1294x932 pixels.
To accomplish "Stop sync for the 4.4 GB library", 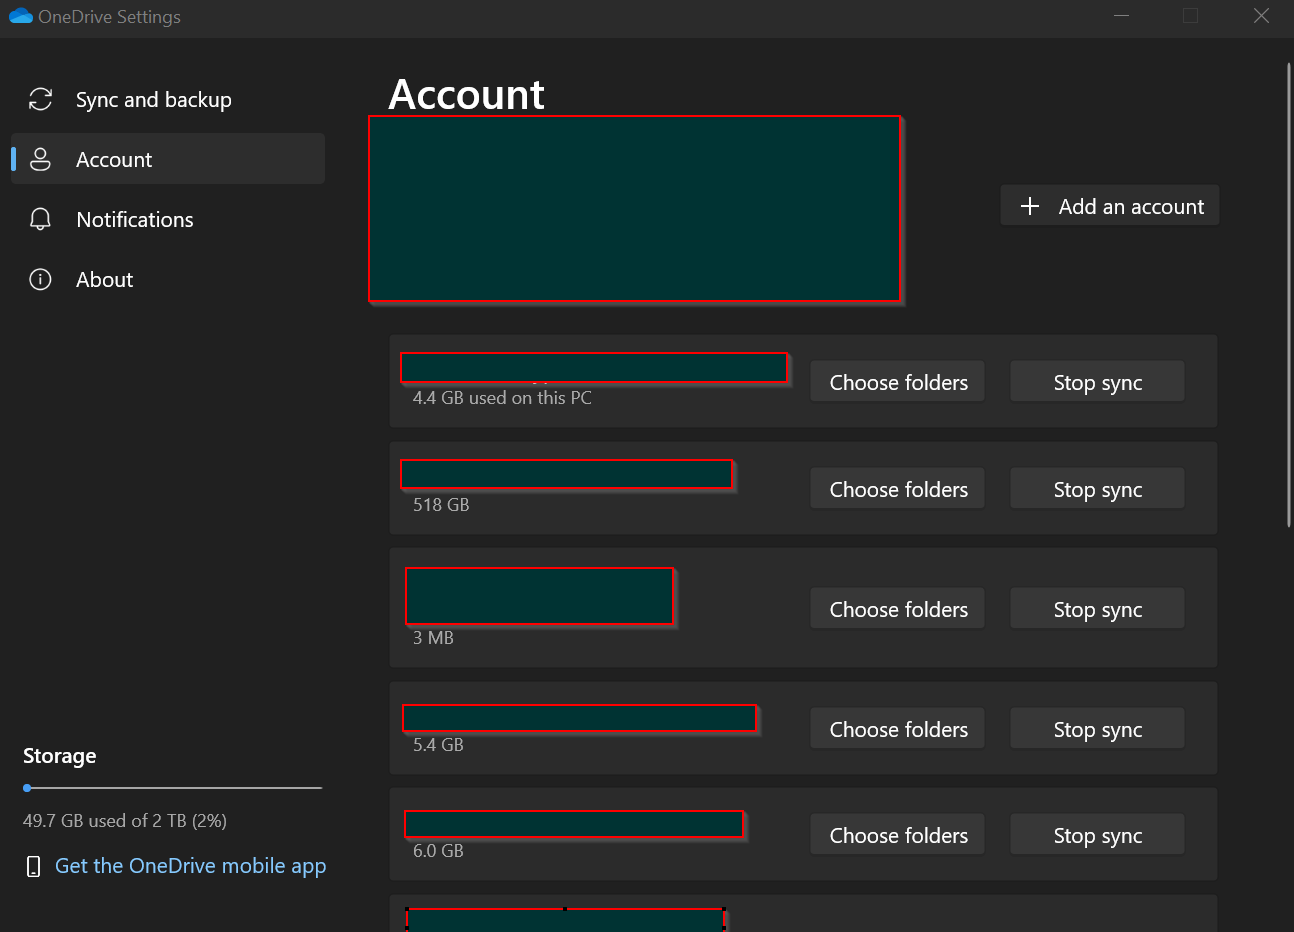I will click(x=1098, y=382).
